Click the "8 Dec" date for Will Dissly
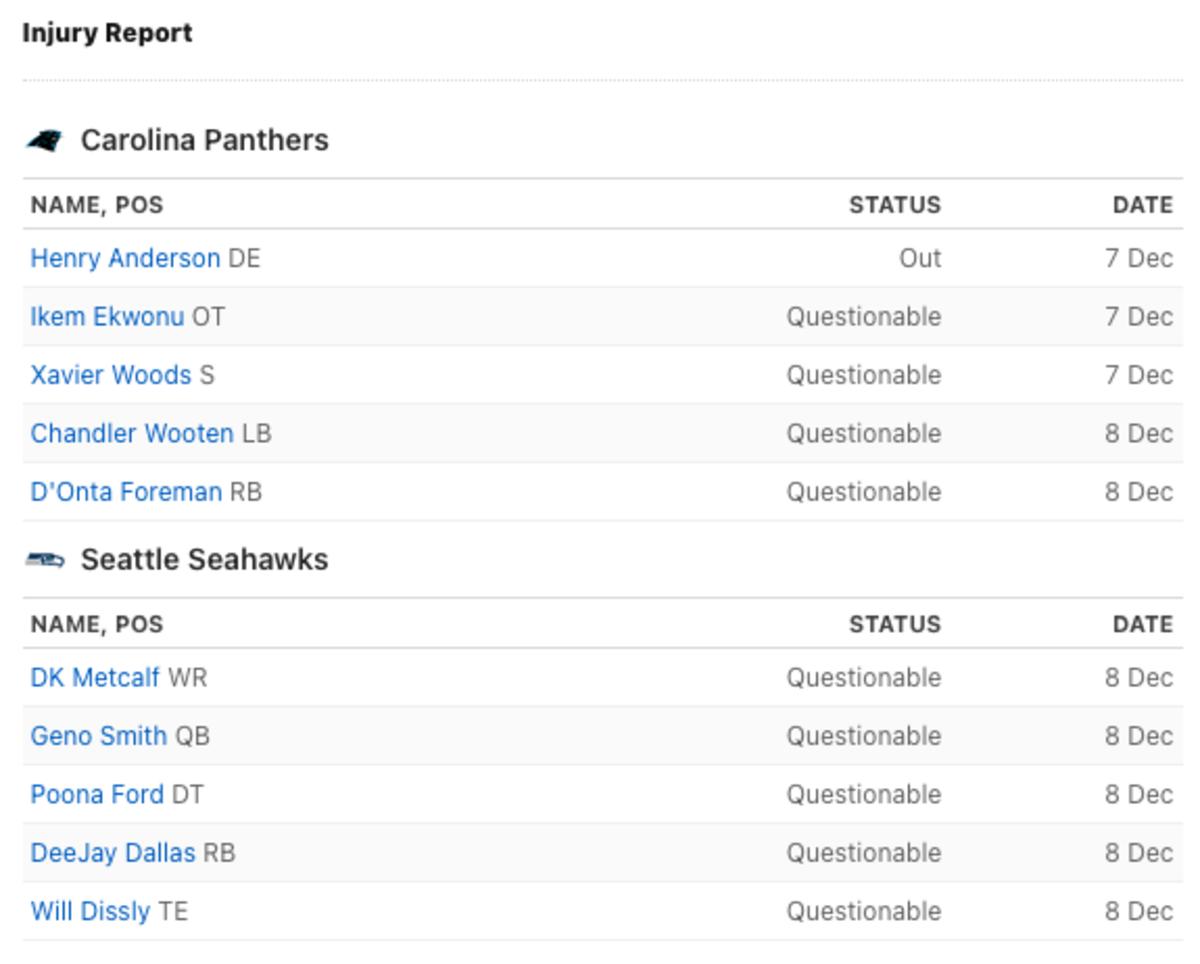1200x964 pixels. click(1138, 912)
